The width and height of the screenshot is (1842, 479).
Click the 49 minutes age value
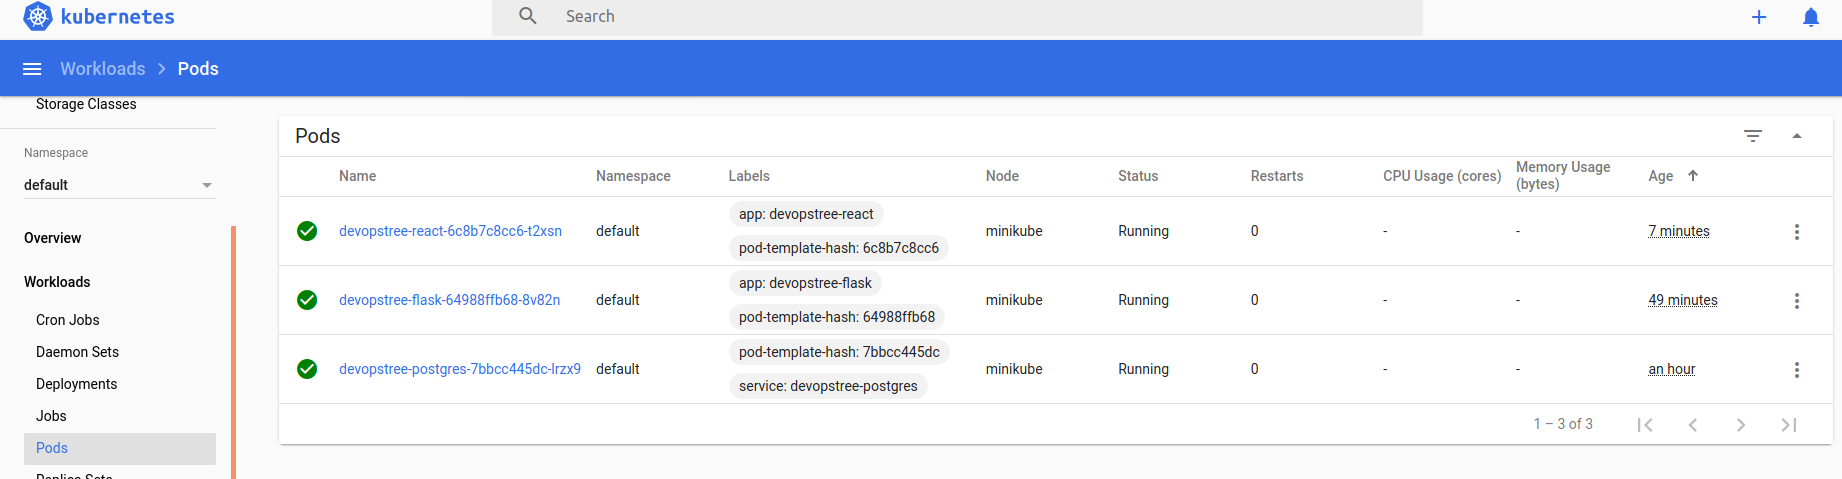pos(1683,300)
